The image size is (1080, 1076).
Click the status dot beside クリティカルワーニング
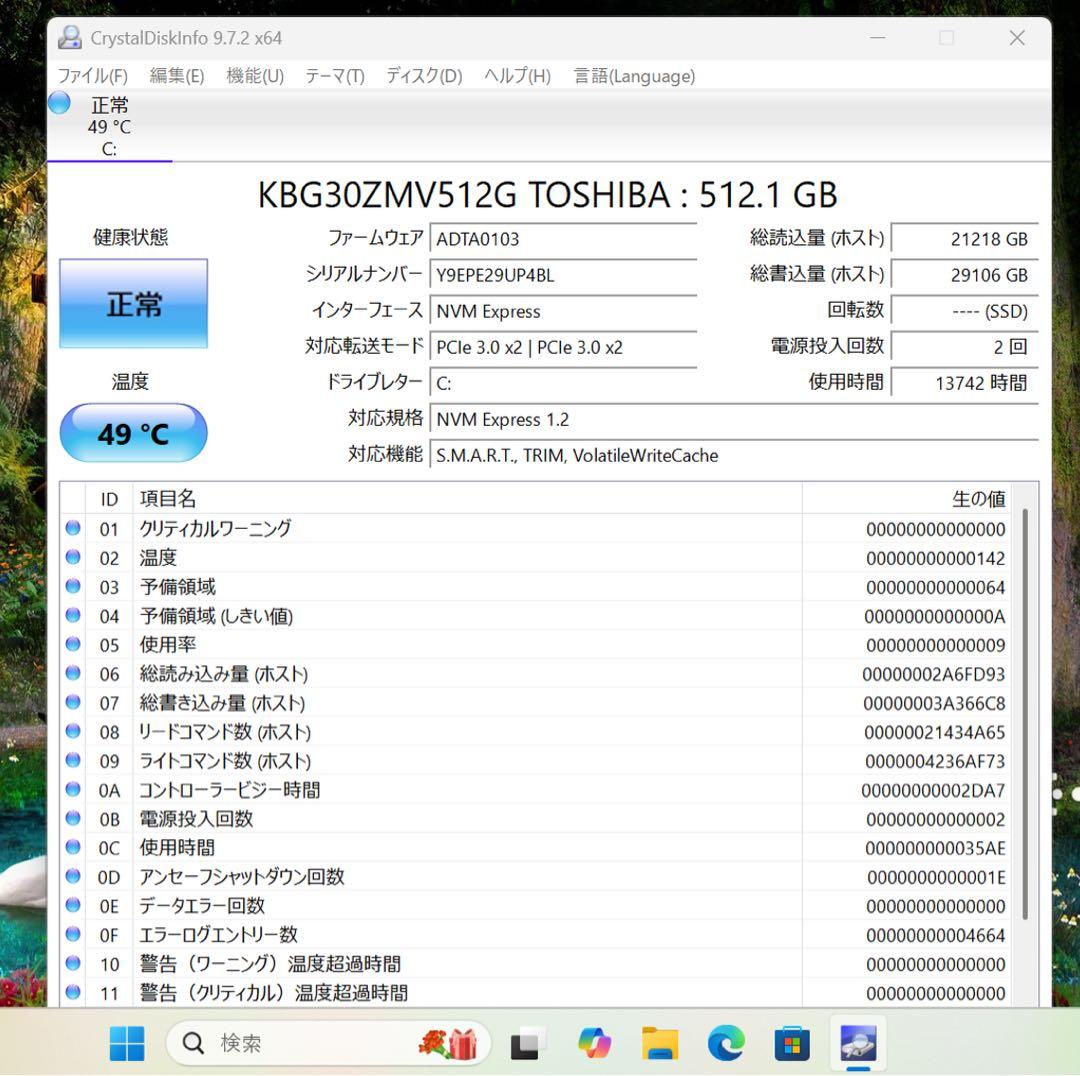pos(73,528)
